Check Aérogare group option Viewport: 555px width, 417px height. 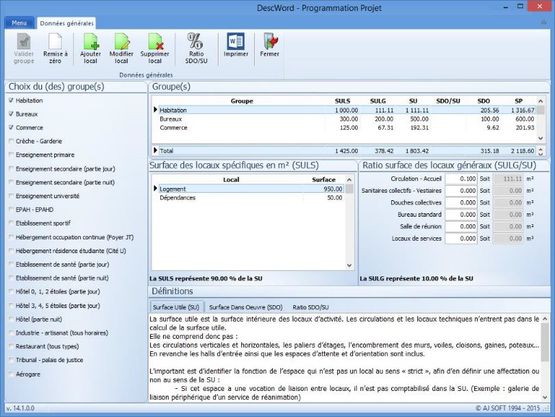coord(11,374)
